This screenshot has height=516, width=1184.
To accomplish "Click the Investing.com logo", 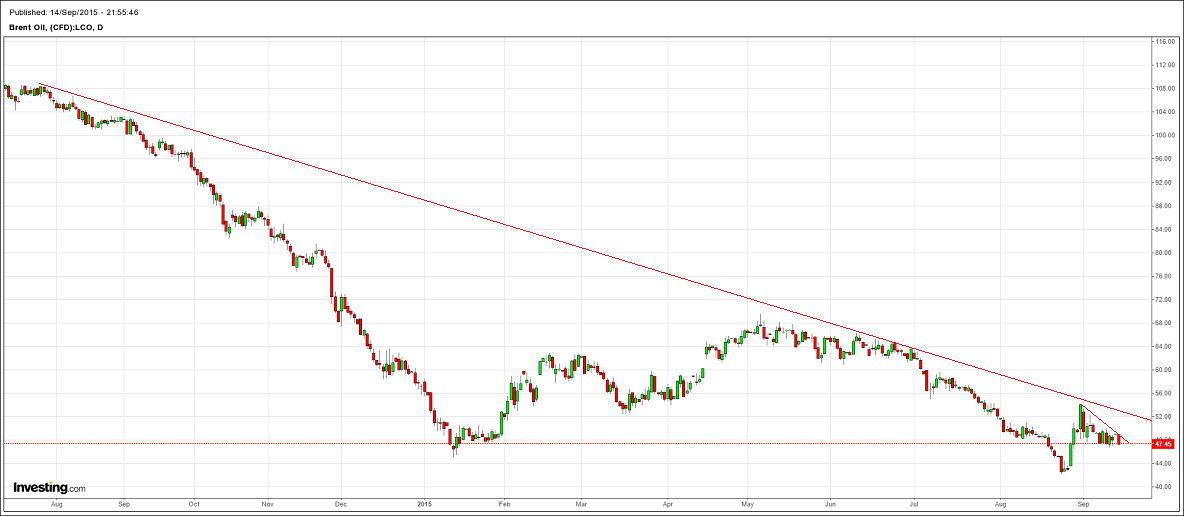I will [x=49, y=488].
